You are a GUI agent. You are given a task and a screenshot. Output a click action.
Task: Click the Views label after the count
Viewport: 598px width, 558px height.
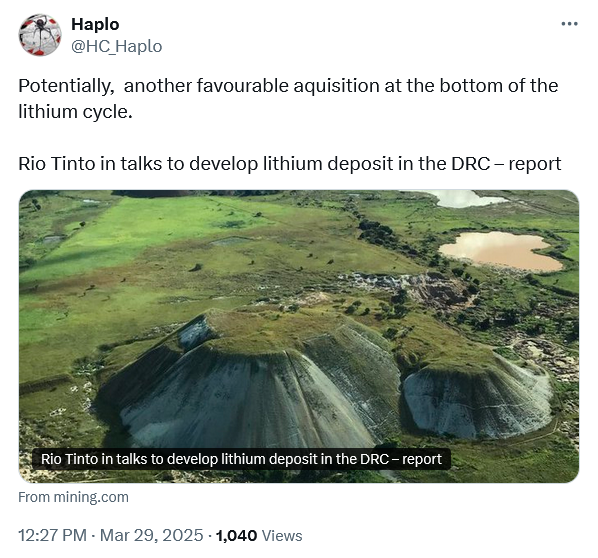(282, 535)
